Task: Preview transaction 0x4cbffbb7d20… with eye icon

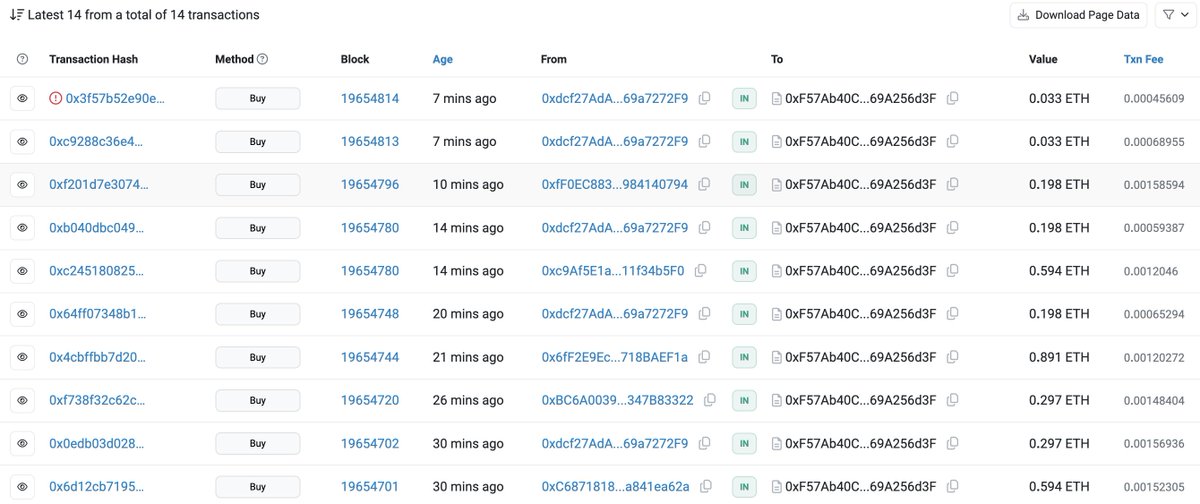Action: pyautogui.click(x=23, y=357)
